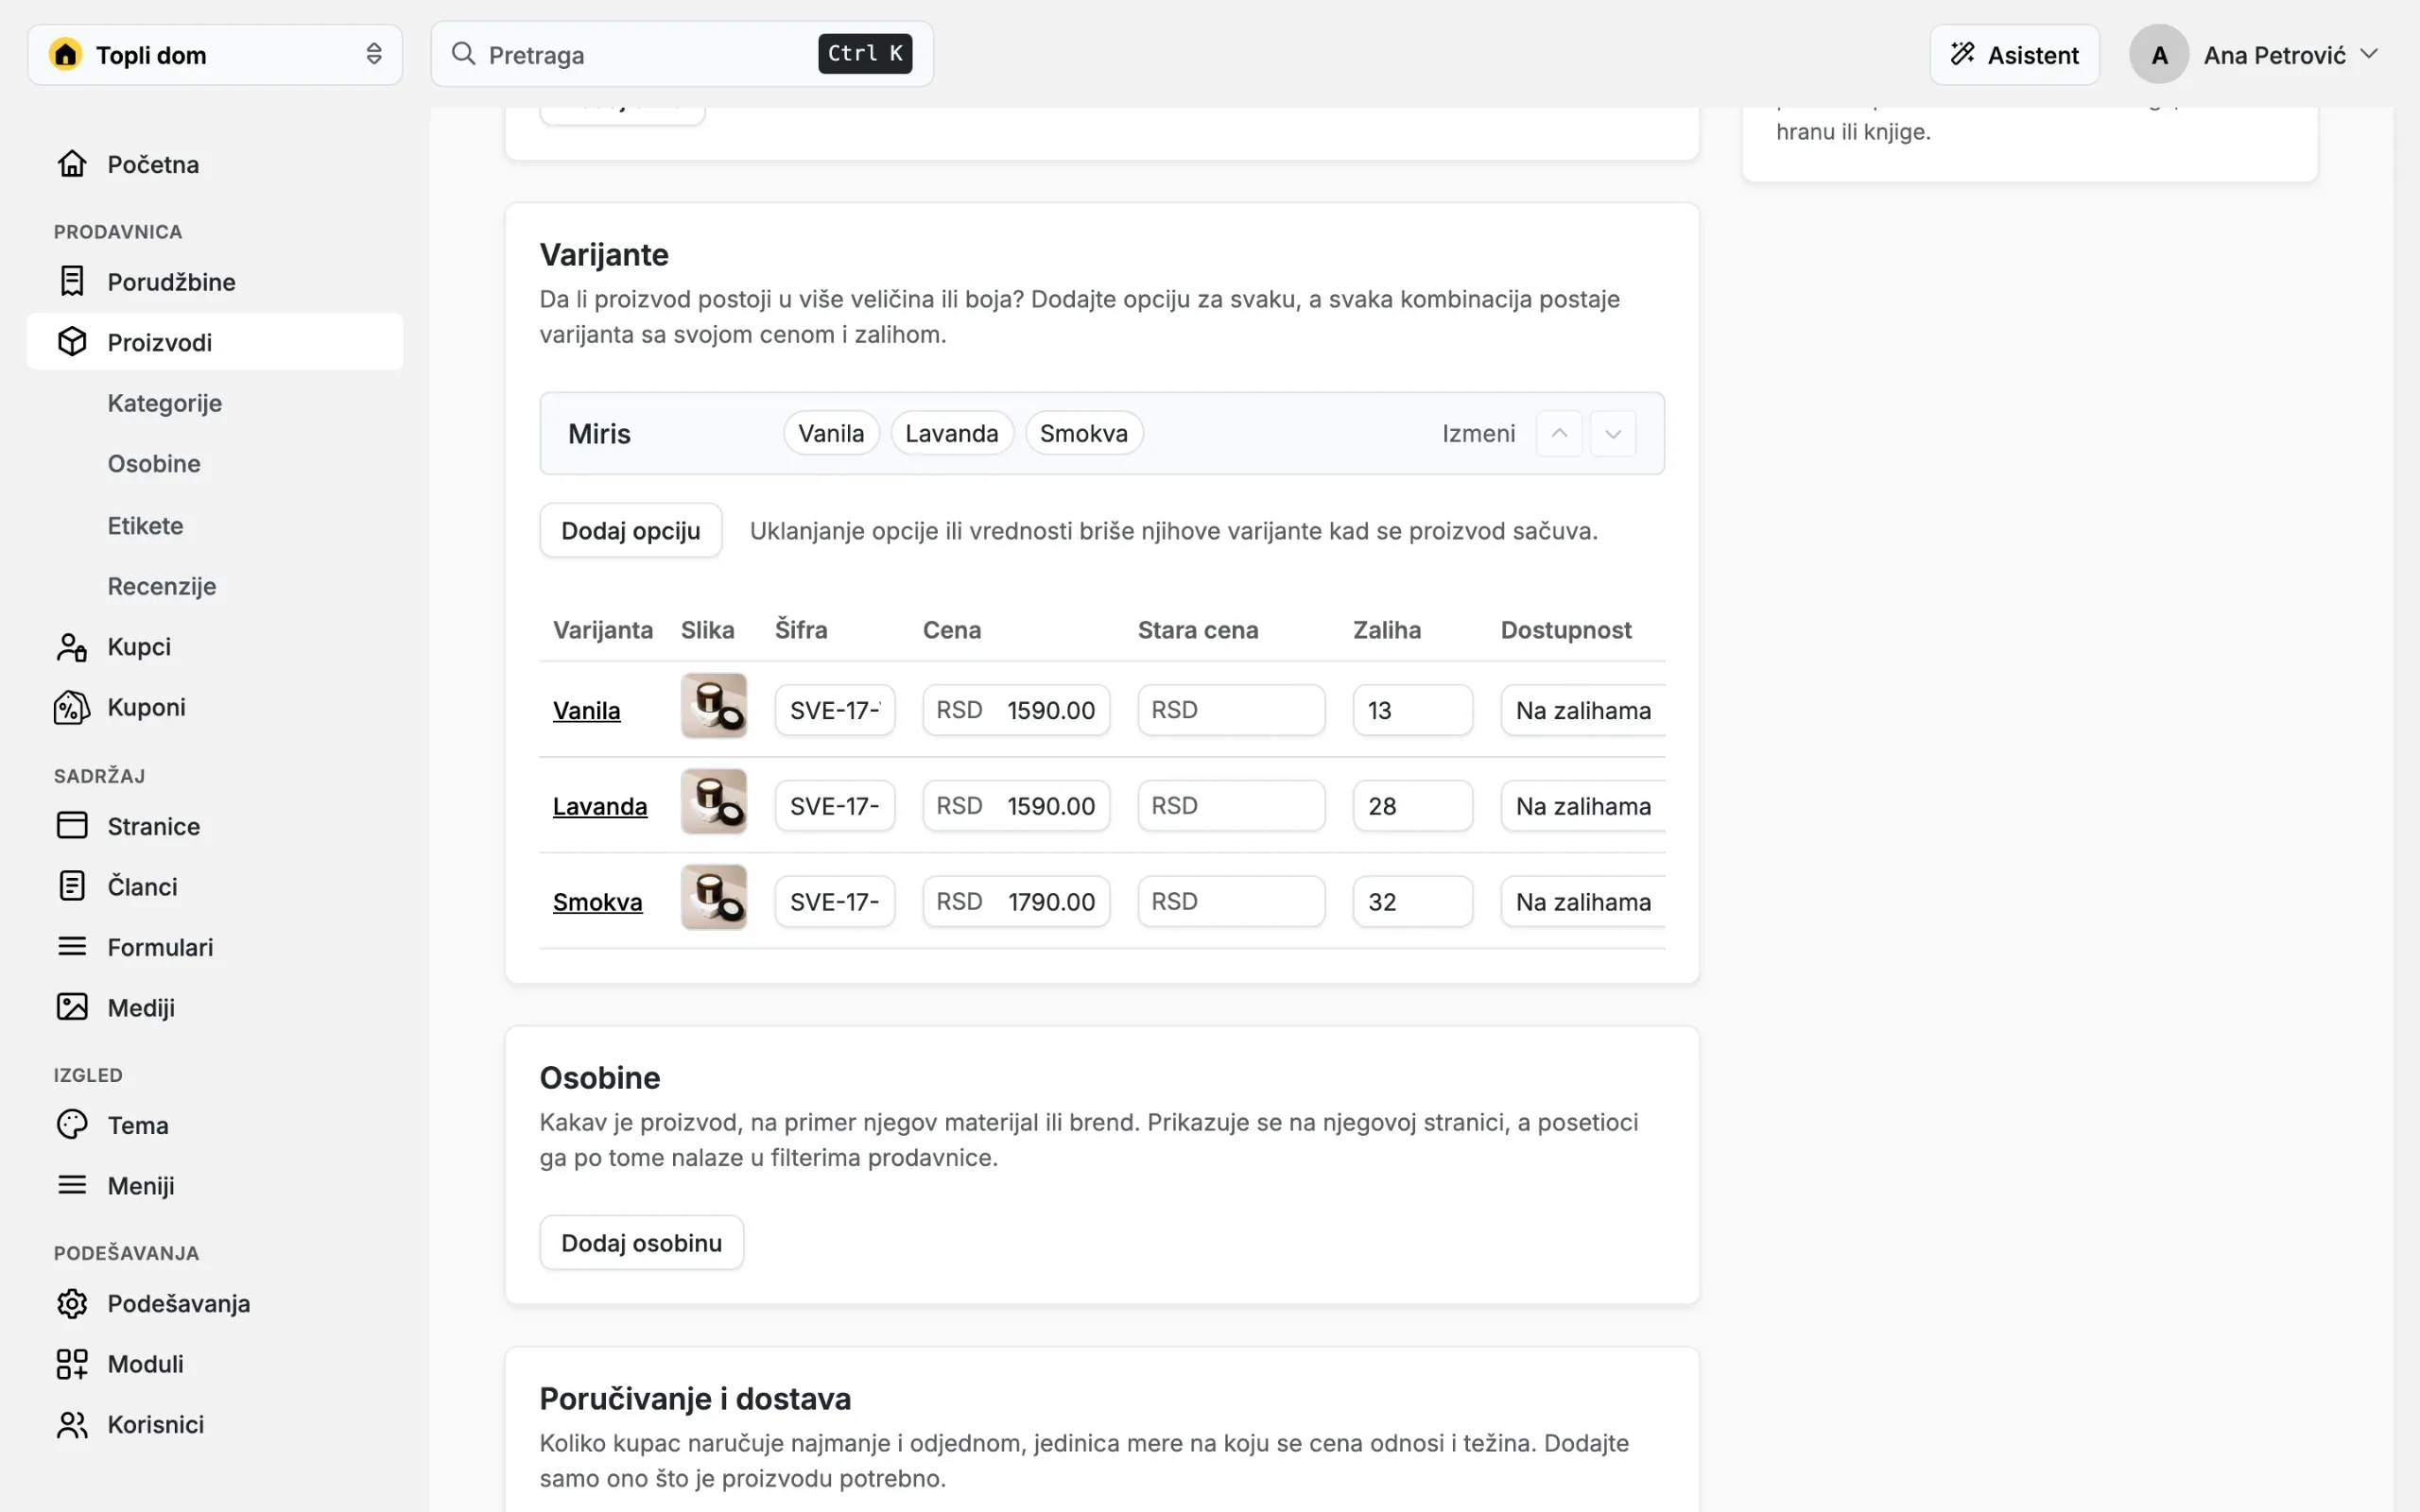Click the Porudžbine receipt icon

[x=72, y=281]
